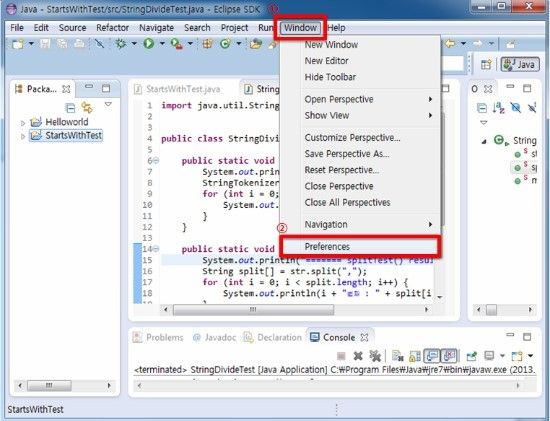Collapse all in the Outline view

coord(482,108)
